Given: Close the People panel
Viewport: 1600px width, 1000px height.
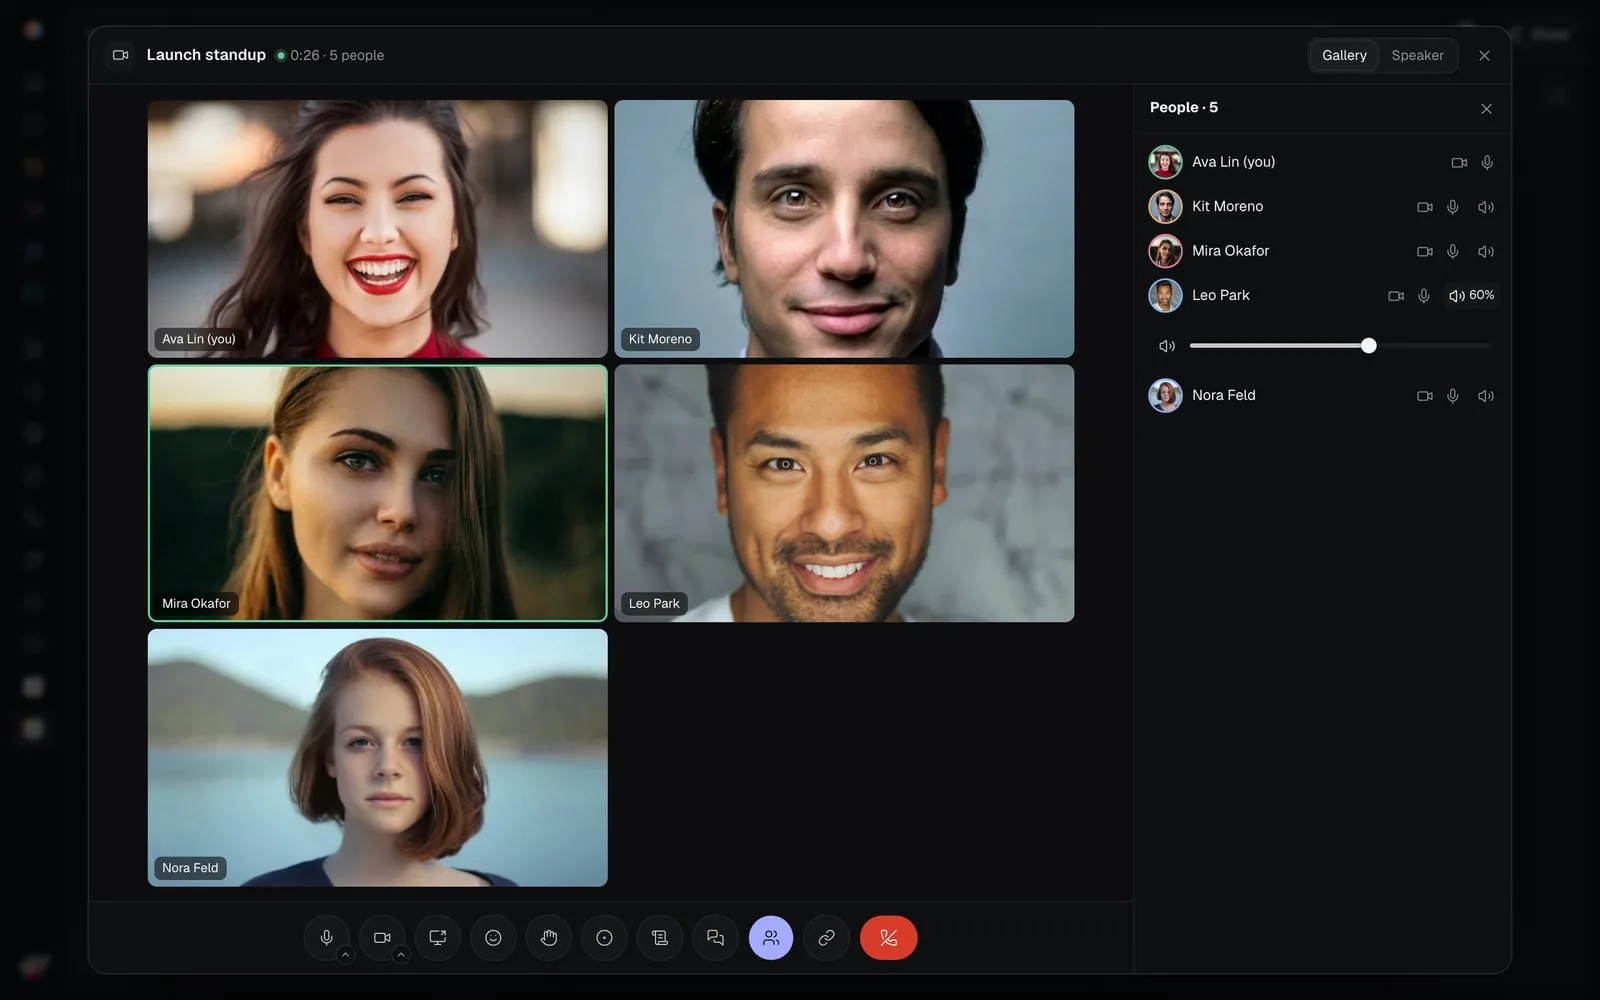Looking at the screenshot, I should tap(1486, 109).
